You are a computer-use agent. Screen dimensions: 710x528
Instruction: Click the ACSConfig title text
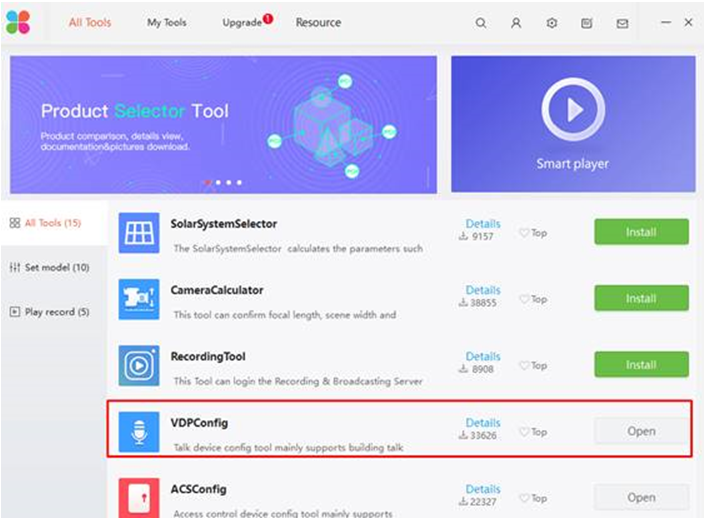[198, 489]
